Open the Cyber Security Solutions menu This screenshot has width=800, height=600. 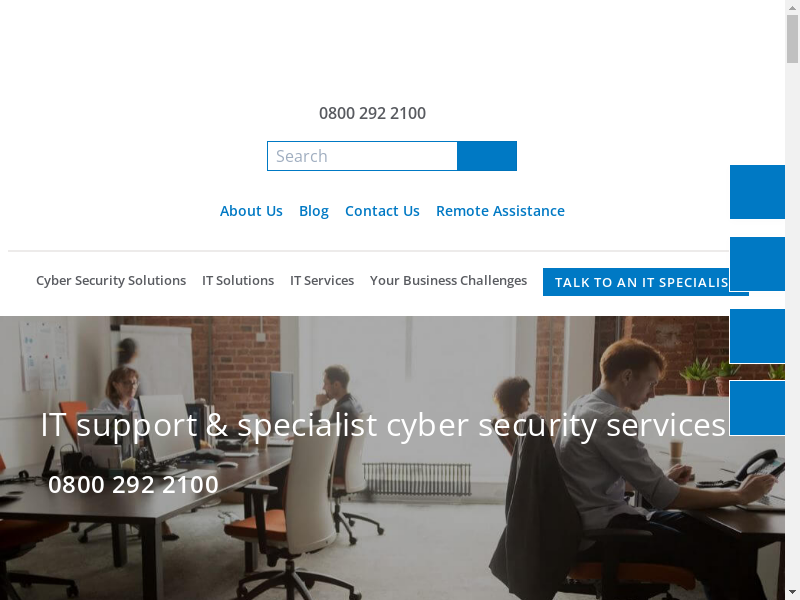pyautogui.click(x=111, y=281)
